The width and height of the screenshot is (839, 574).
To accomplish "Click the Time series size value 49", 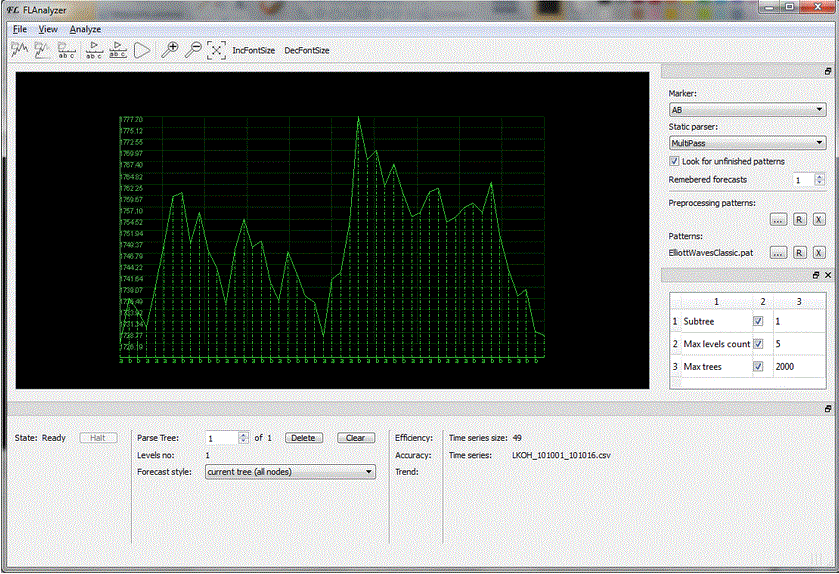I will click(x=517, y=438).
